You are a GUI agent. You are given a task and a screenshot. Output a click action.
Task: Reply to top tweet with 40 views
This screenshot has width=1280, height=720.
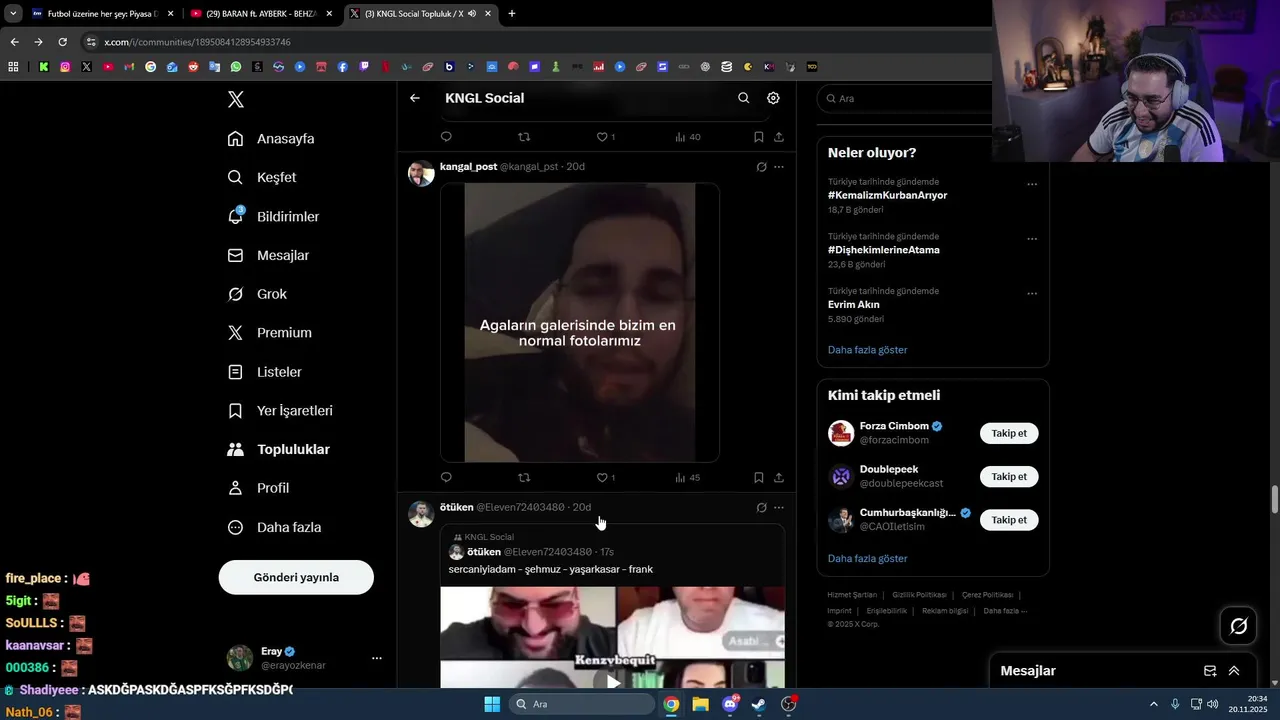tap(446, 137)
